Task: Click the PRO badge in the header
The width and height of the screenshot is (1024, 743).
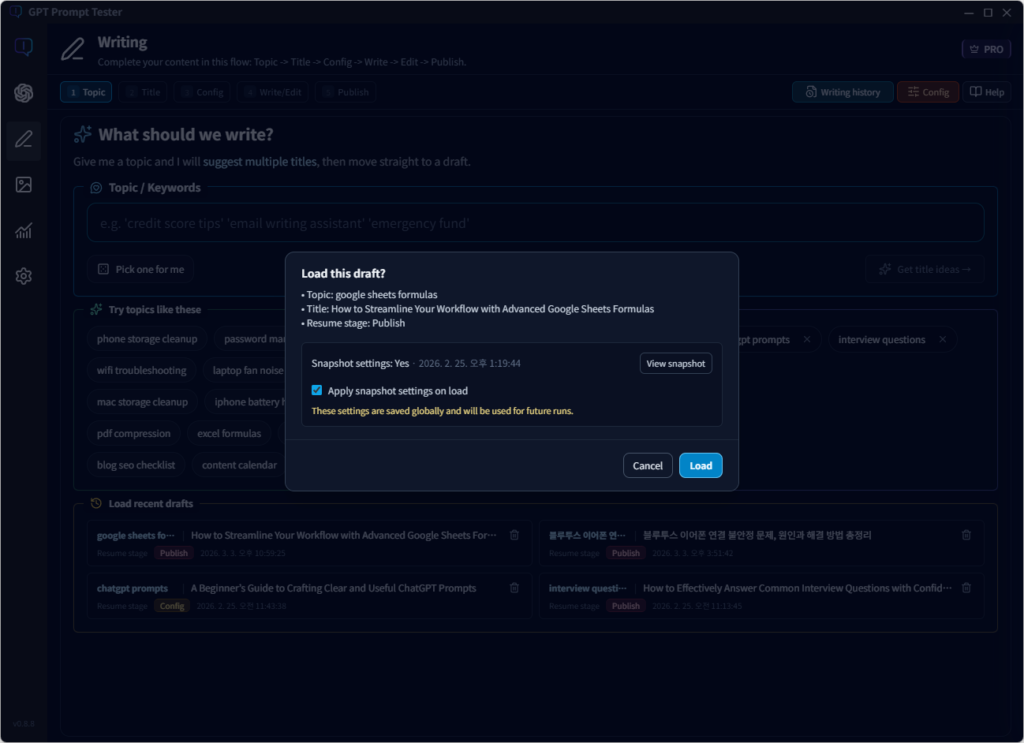Action: (986, 47)
